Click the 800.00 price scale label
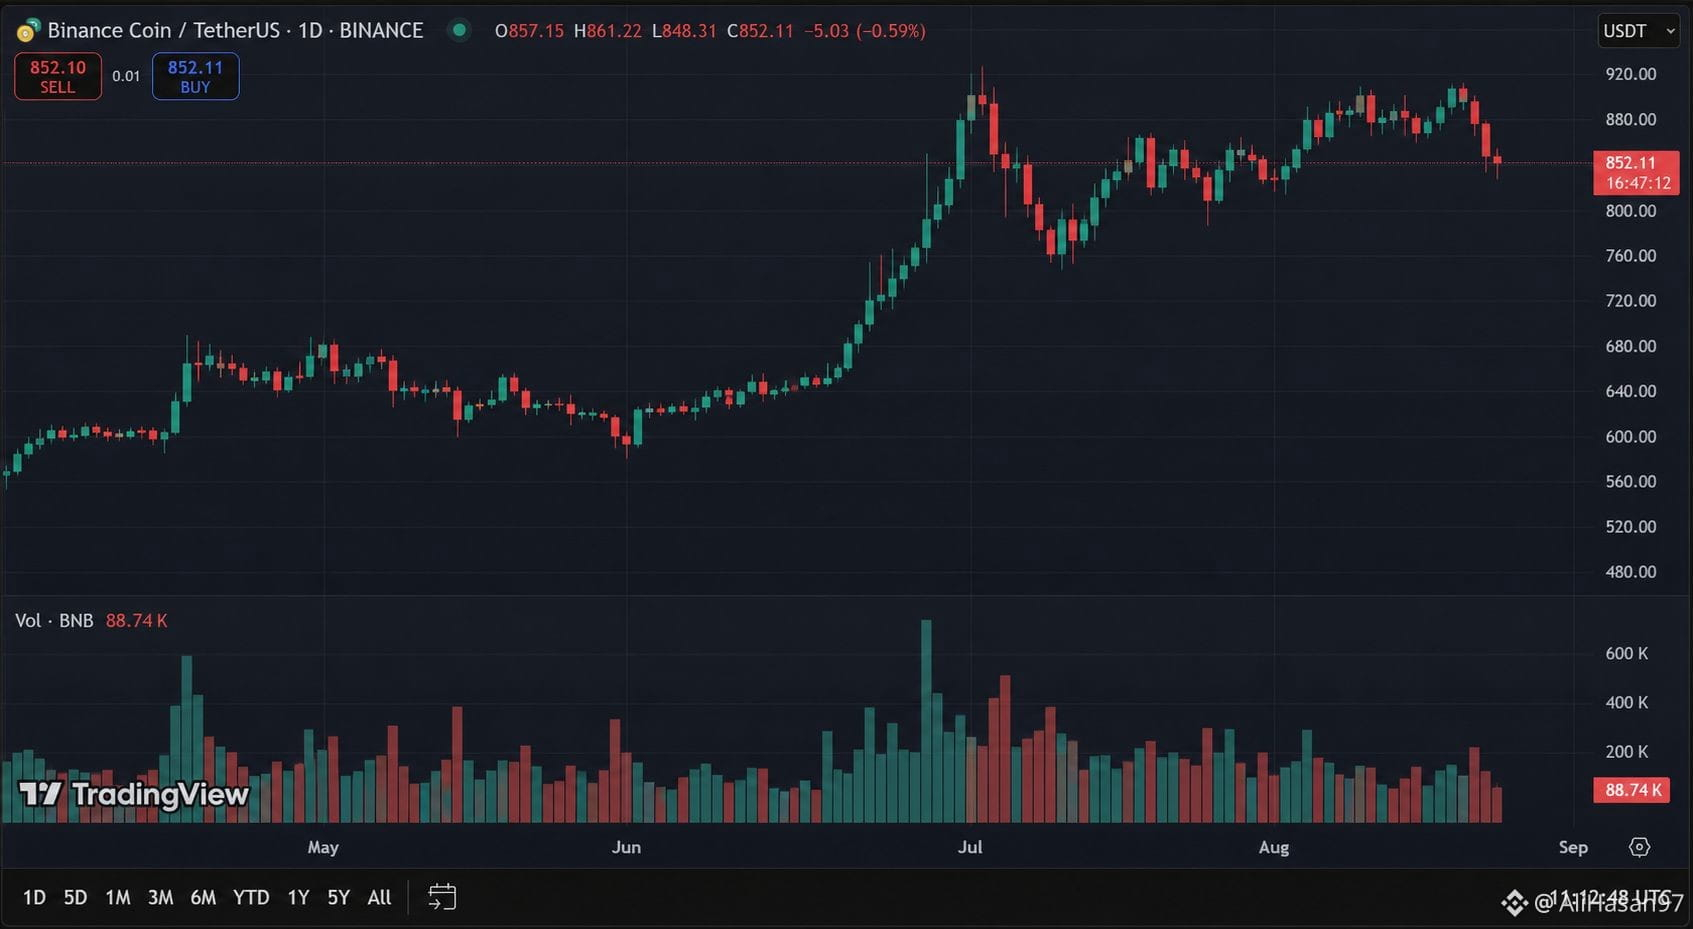 tap(1631, 210)
